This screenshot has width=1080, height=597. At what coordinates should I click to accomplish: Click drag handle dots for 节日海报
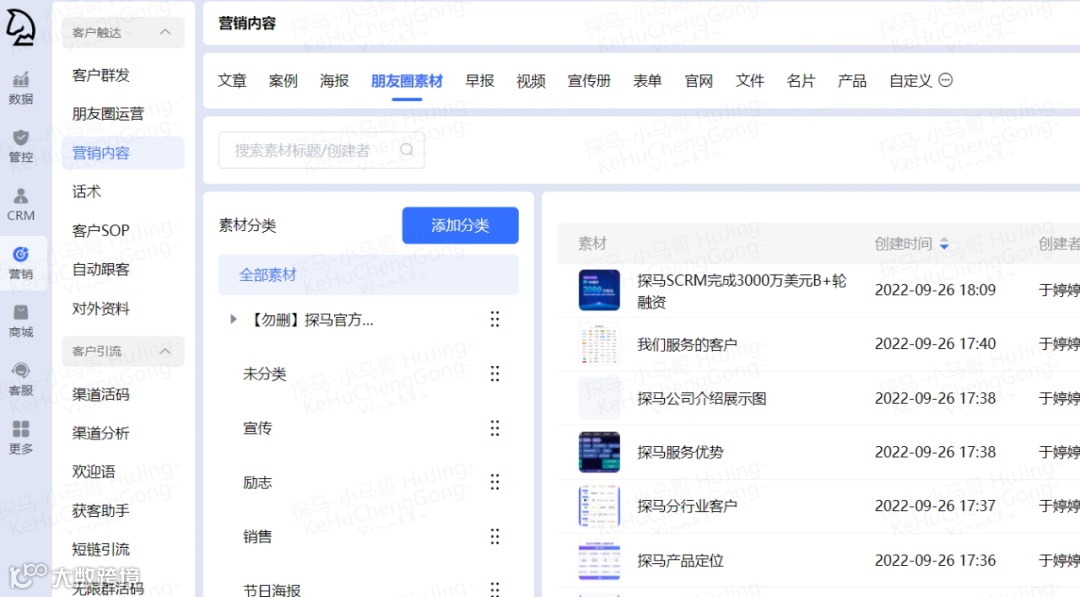tap(495, 589)
